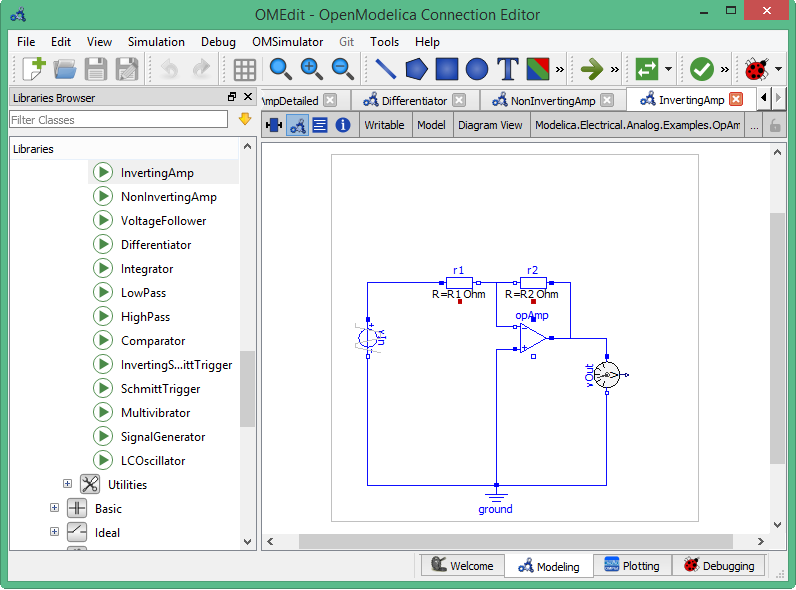
Task: Expand the Basic library node
Action: [x=55, y=508]
